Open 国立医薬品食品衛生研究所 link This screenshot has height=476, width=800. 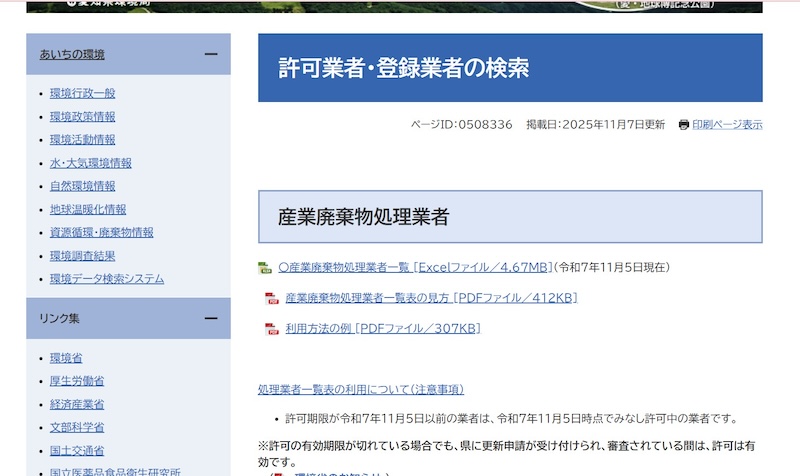click(115, 472)
